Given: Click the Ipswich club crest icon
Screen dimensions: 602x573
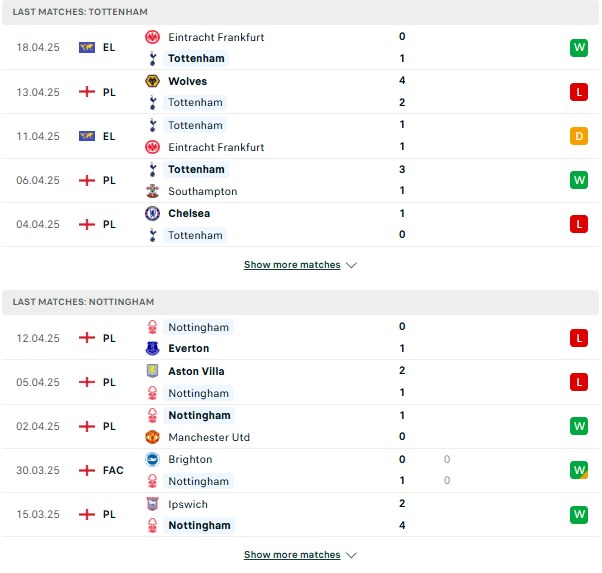Looking at the screenshot, I should point(152,504).
